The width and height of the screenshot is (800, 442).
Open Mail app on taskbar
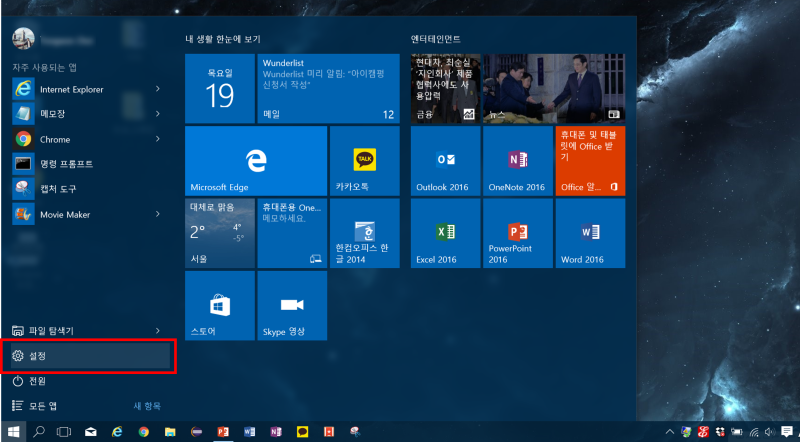tap(90, 432)
